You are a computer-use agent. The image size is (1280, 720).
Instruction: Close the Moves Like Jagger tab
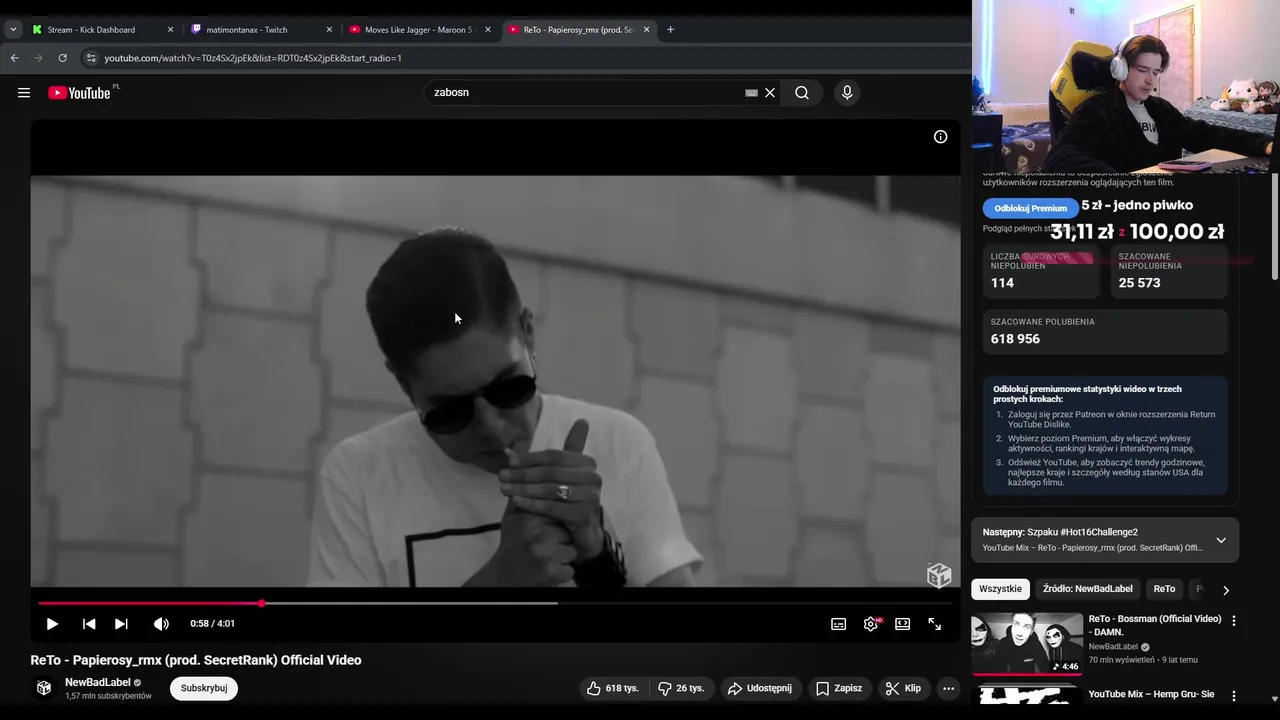488,30
